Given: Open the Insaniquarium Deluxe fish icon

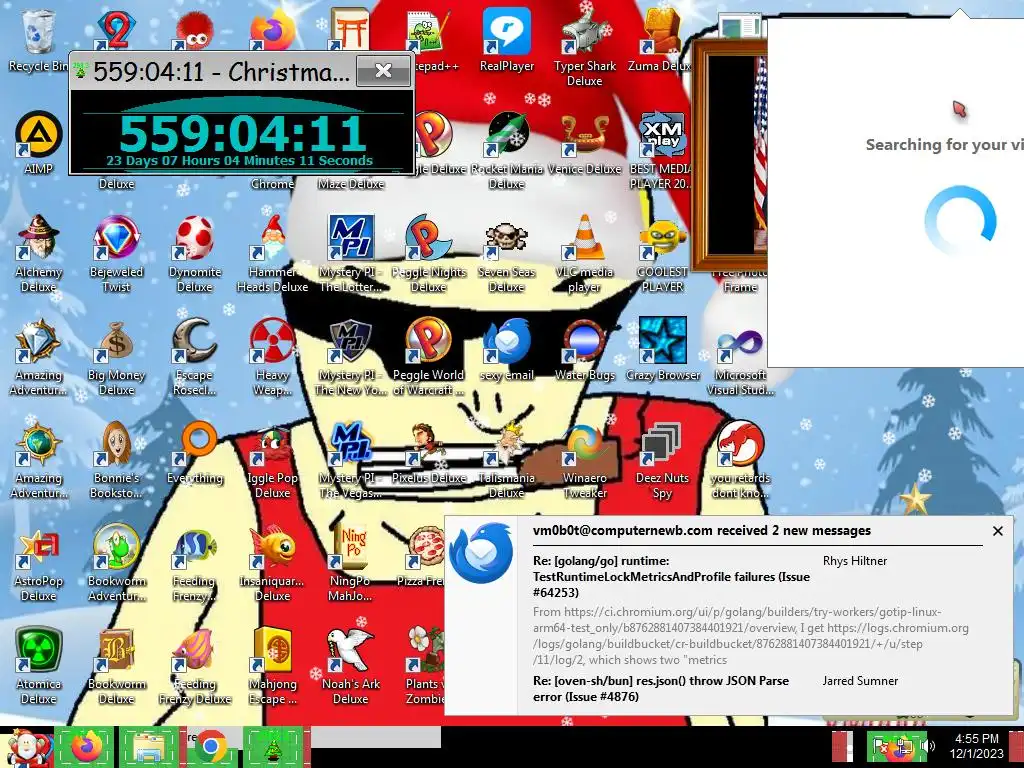Looking at the screenshot, I should pyautogui.click(x=272, y=562).
